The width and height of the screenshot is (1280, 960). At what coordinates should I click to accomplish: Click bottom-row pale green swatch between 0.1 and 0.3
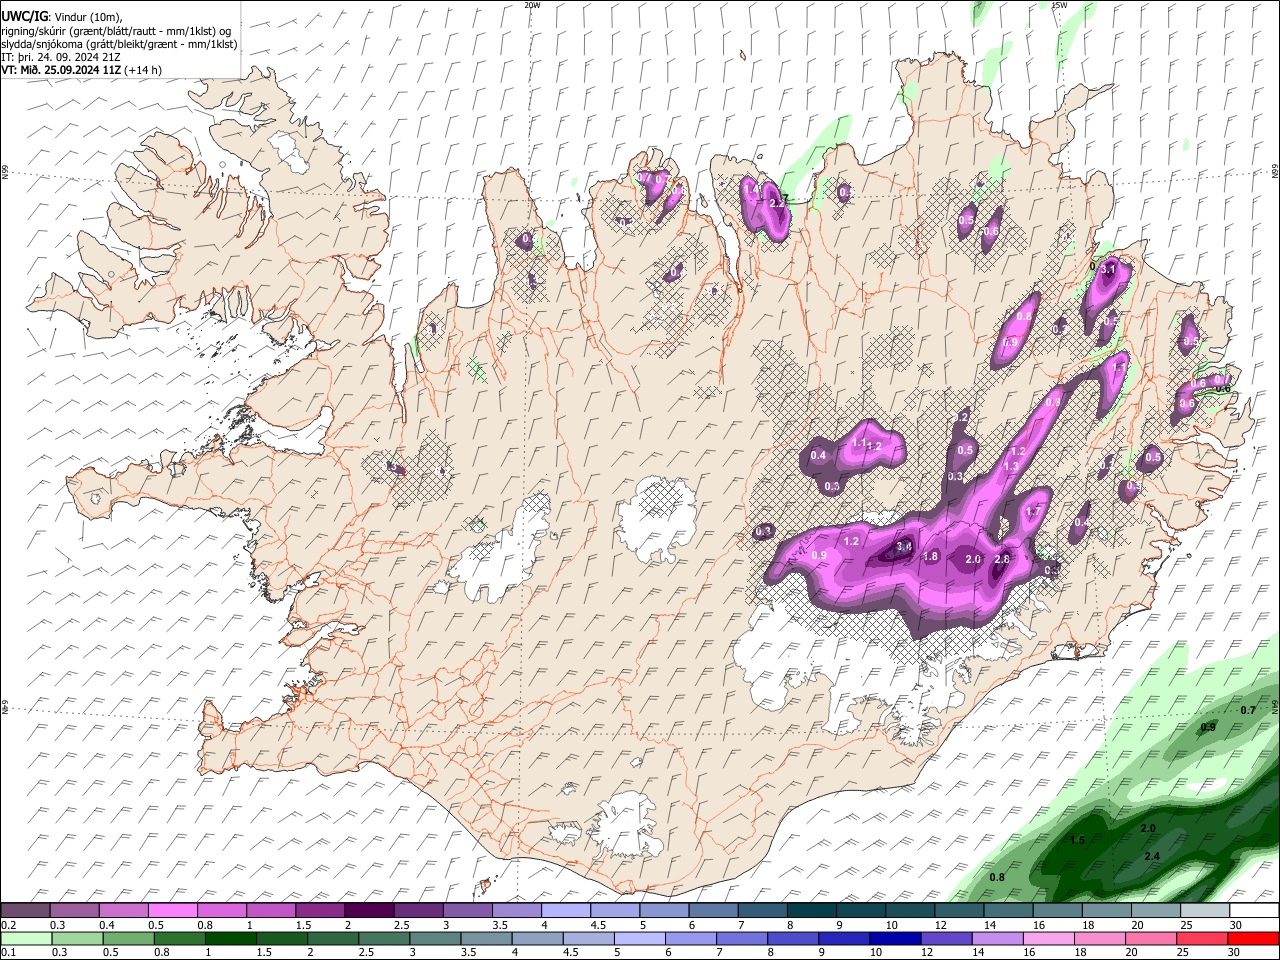tap(27, 939)
